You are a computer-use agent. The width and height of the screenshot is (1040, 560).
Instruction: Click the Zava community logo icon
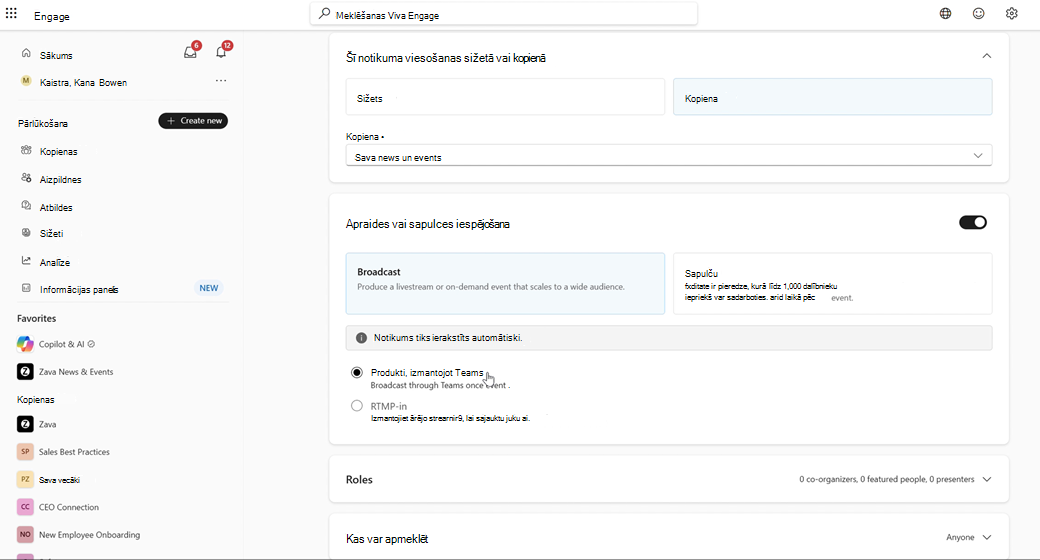[25, 424]
